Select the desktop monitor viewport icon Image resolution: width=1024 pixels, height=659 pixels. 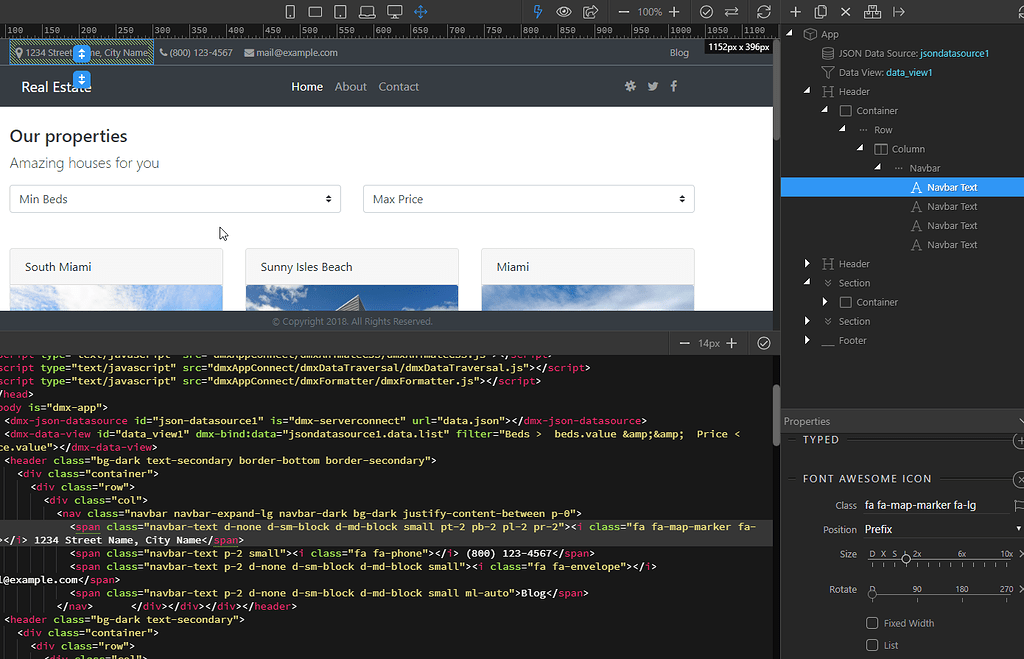(394, 12)
